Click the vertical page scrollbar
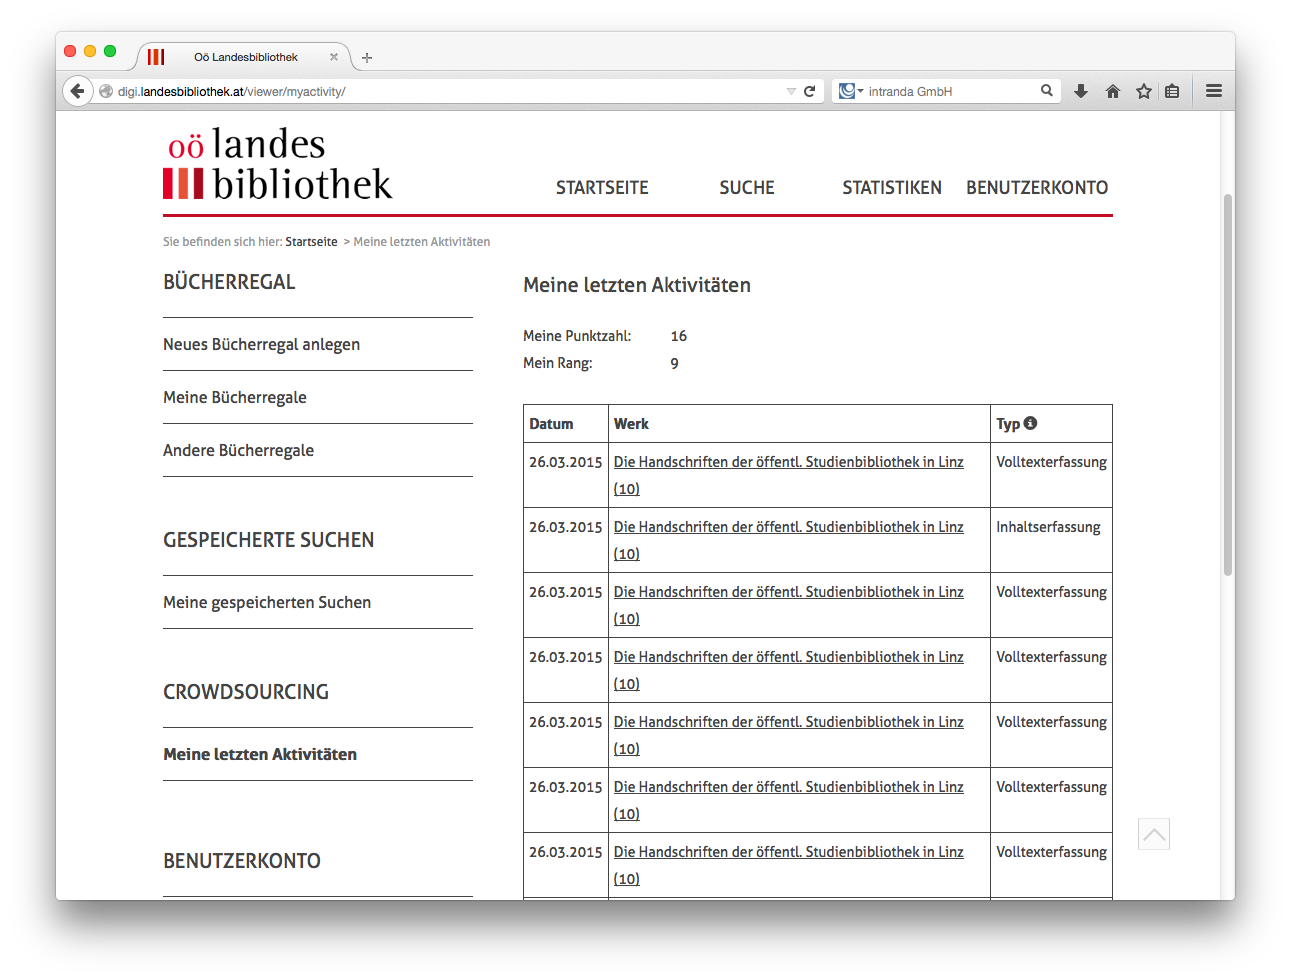 (1228, 385)
